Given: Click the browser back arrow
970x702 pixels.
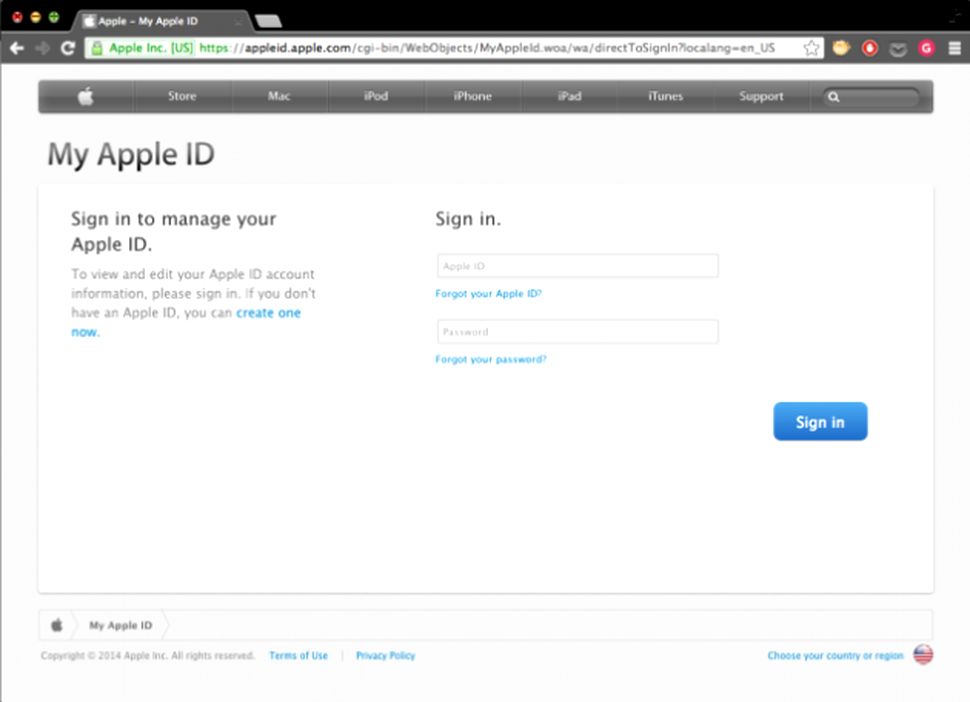Looking at the screenshot, I should [17, 48].
